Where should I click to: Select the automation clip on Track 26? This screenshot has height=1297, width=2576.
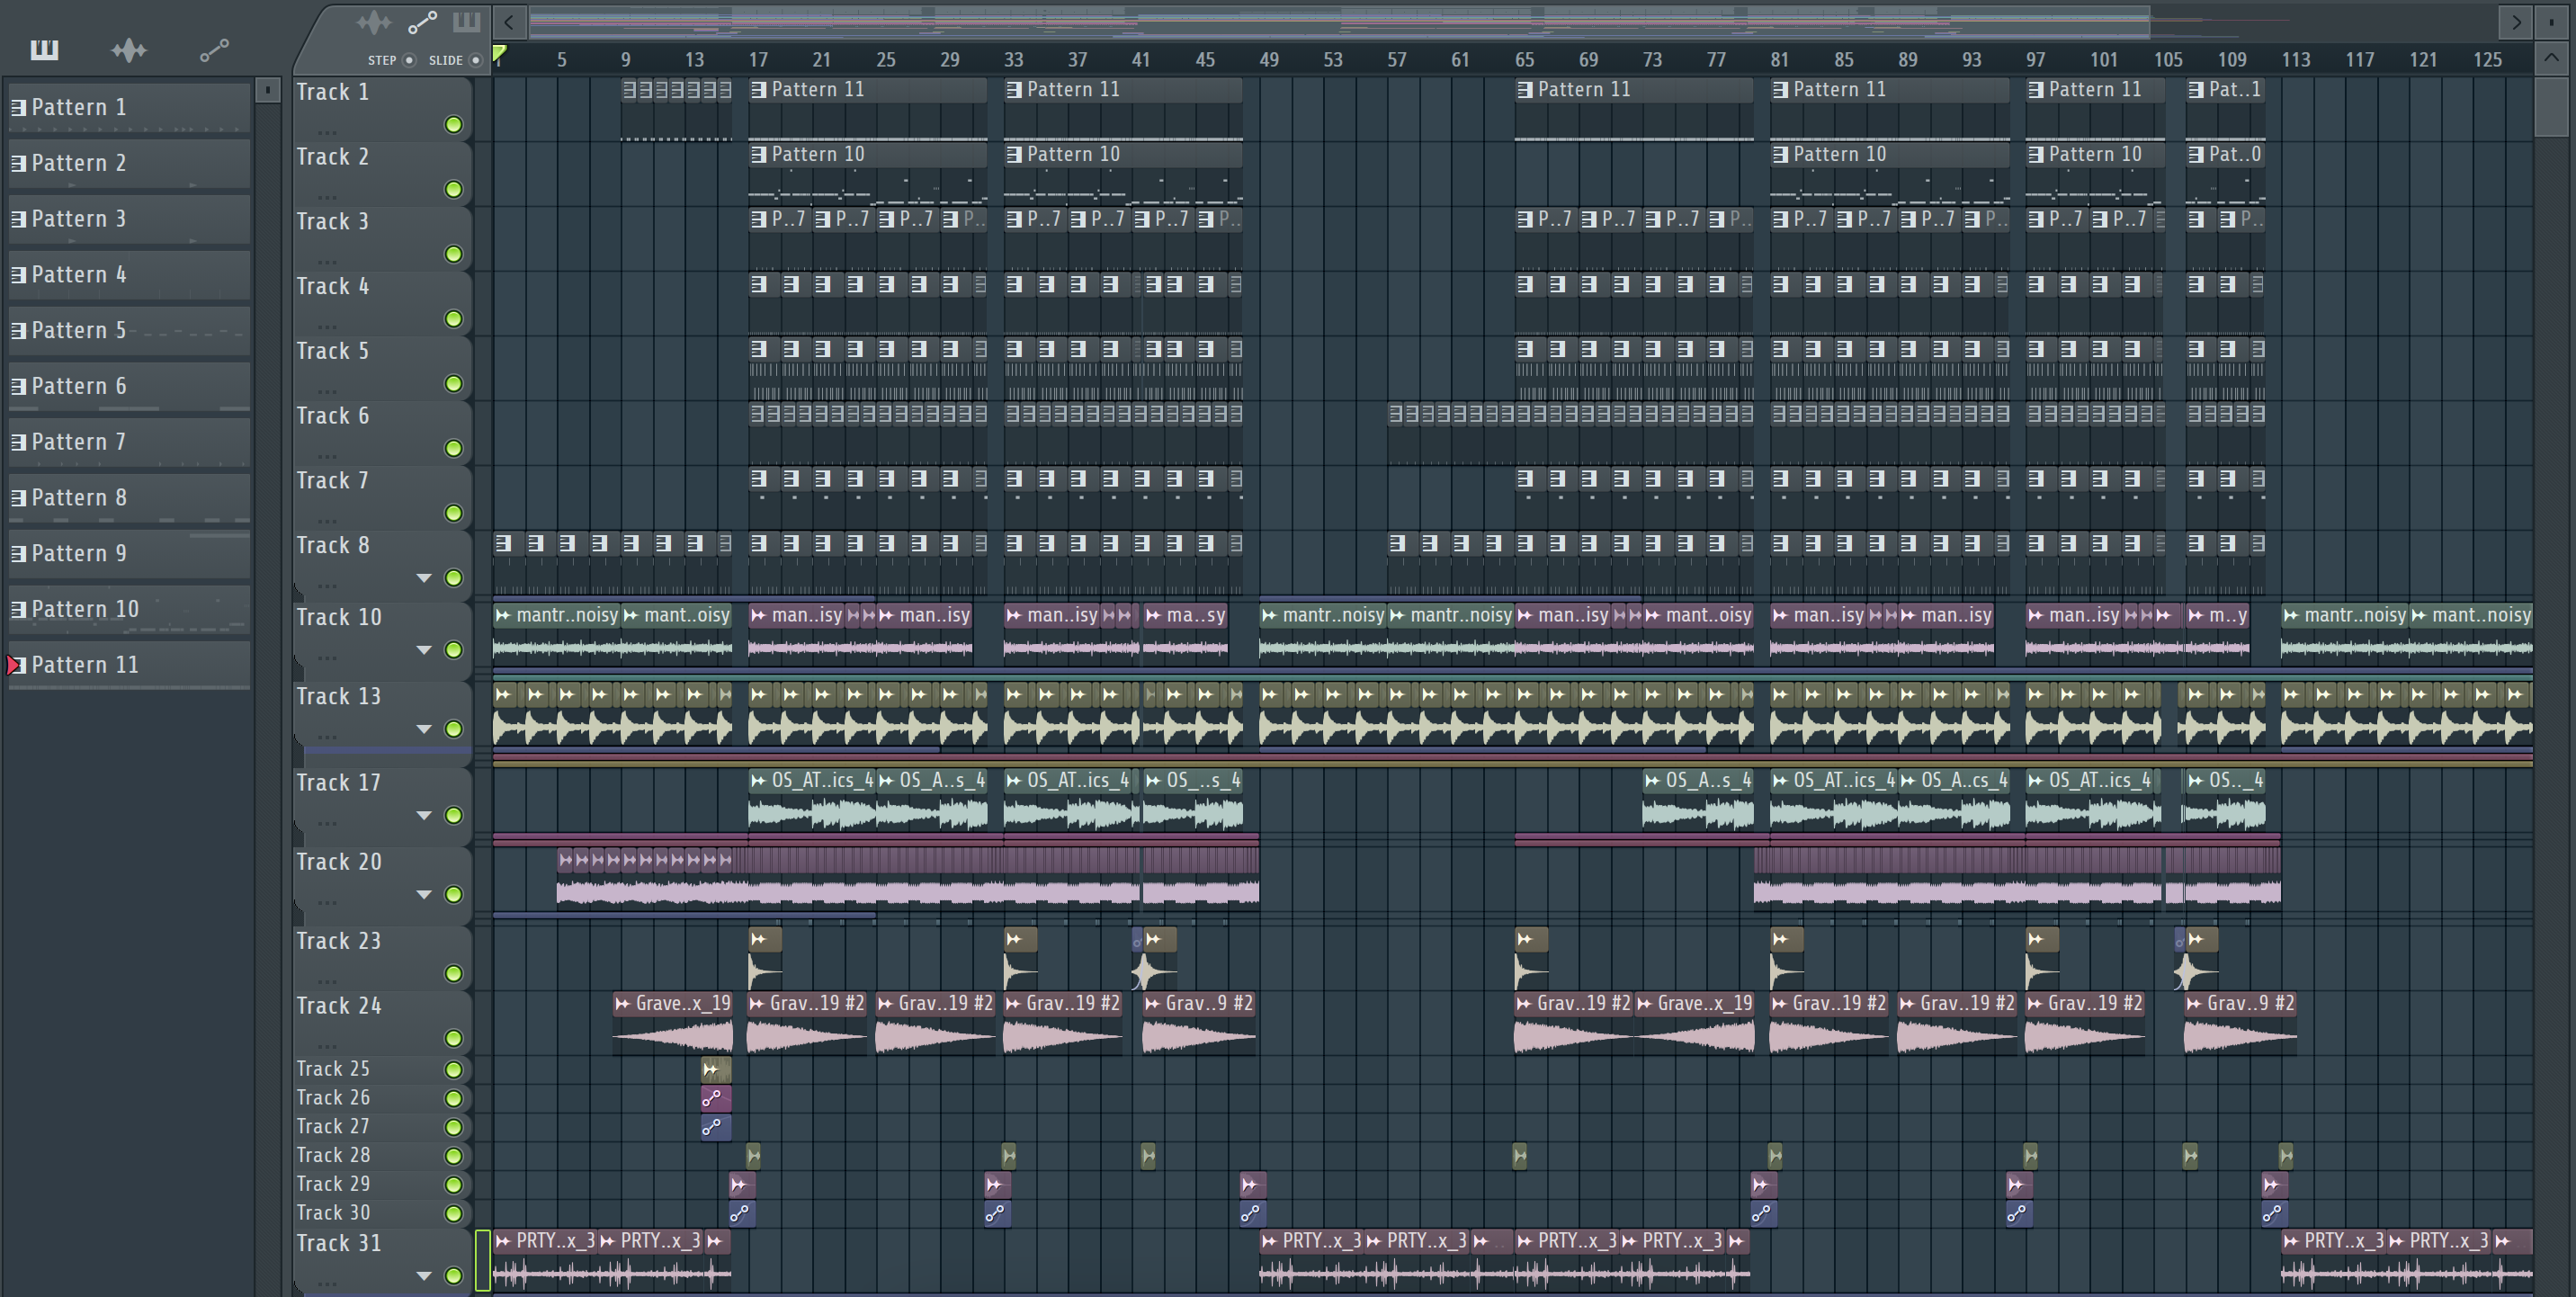point(716,1098)
